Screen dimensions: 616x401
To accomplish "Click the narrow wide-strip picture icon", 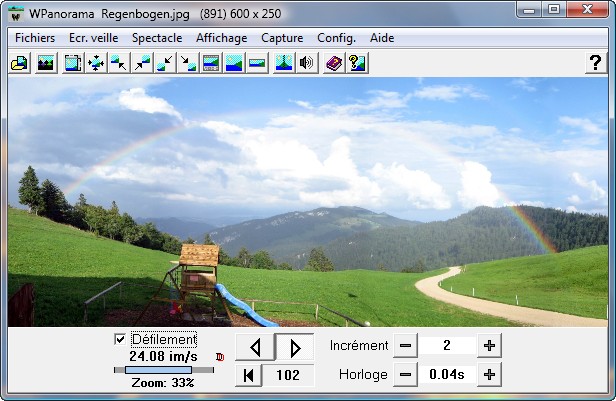I will 257,63.
